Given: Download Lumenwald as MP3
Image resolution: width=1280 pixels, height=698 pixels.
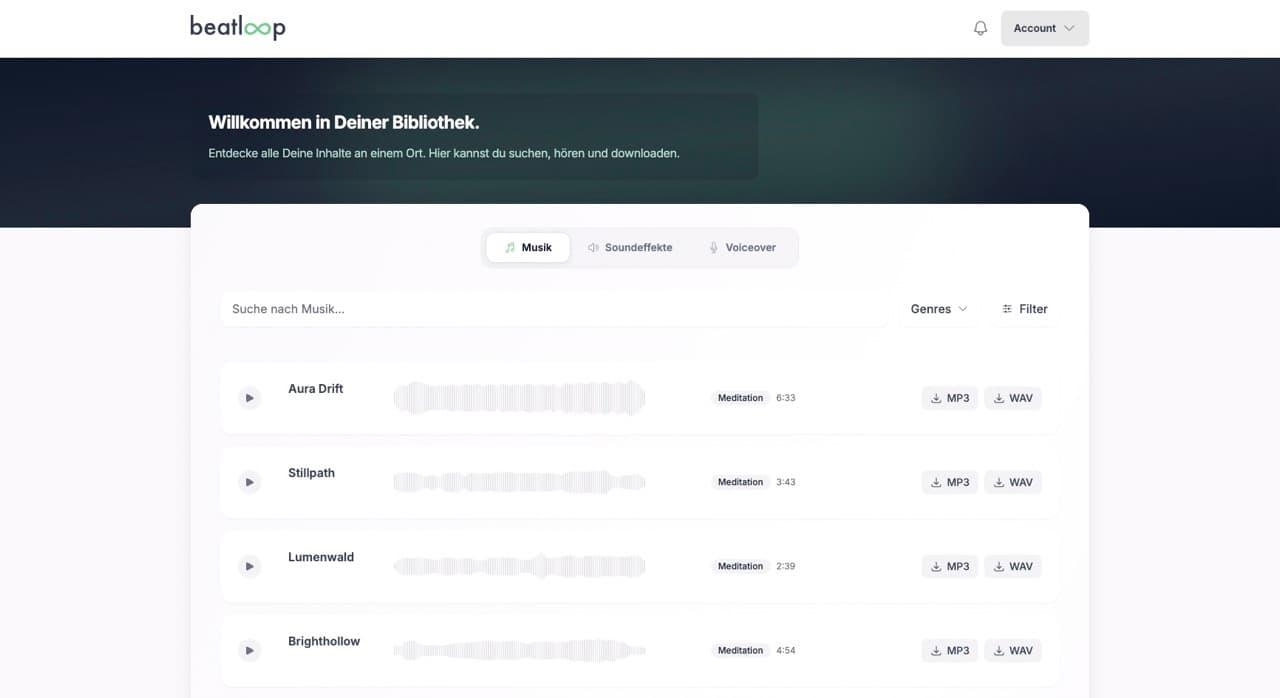Looking at the screenshot, I should (x=949, y=566).
